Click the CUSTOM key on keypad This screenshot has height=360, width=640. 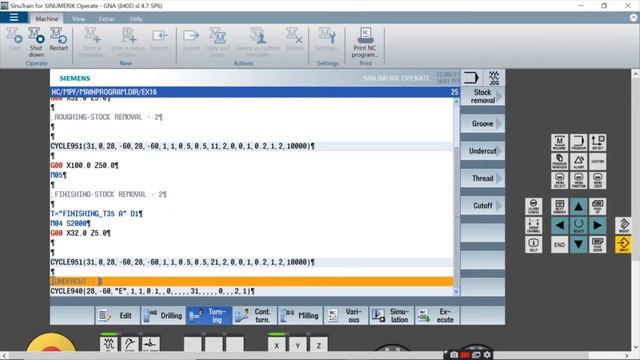point(598,161)
